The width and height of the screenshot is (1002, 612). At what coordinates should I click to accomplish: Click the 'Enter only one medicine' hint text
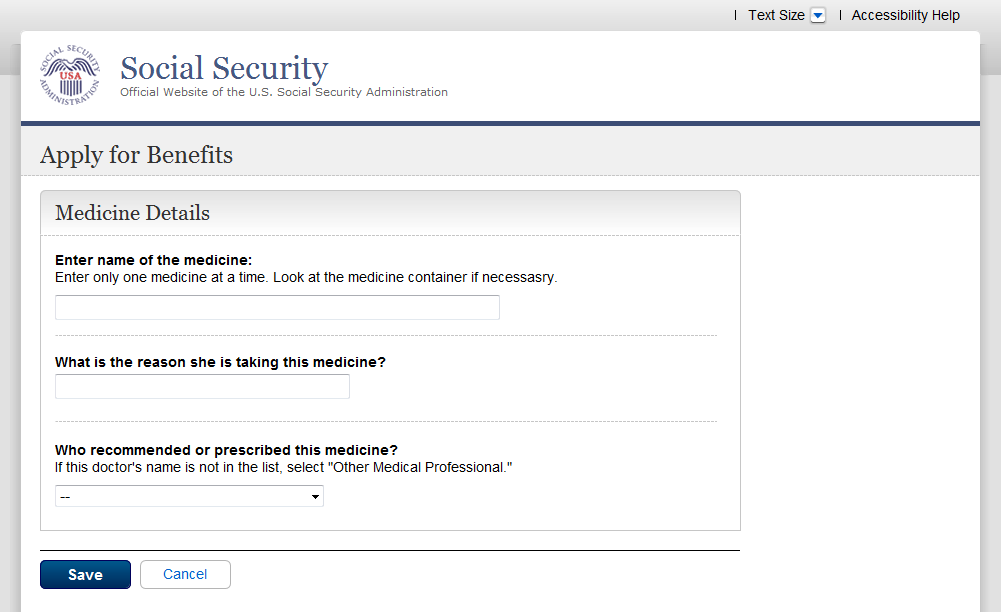click(x=306, y=277)
